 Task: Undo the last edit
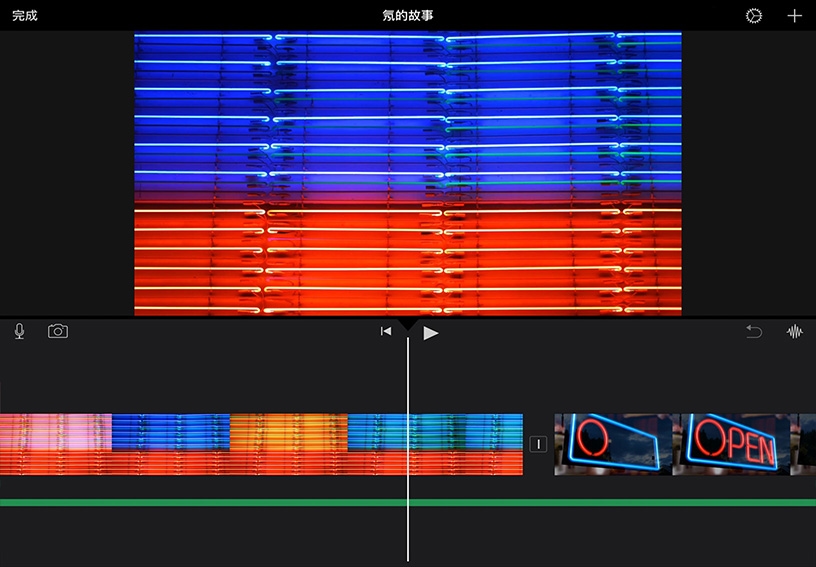[x=754, y=332]
